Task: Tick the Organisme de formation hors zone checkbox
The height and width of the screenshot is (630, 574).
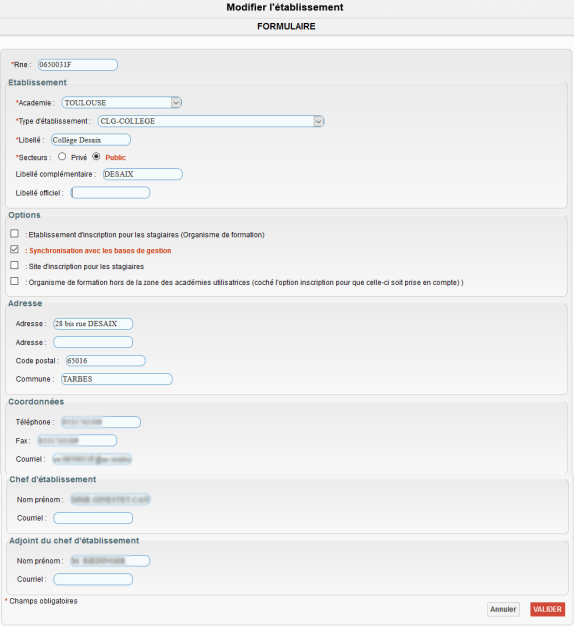Action: click(x=14, y=281)
